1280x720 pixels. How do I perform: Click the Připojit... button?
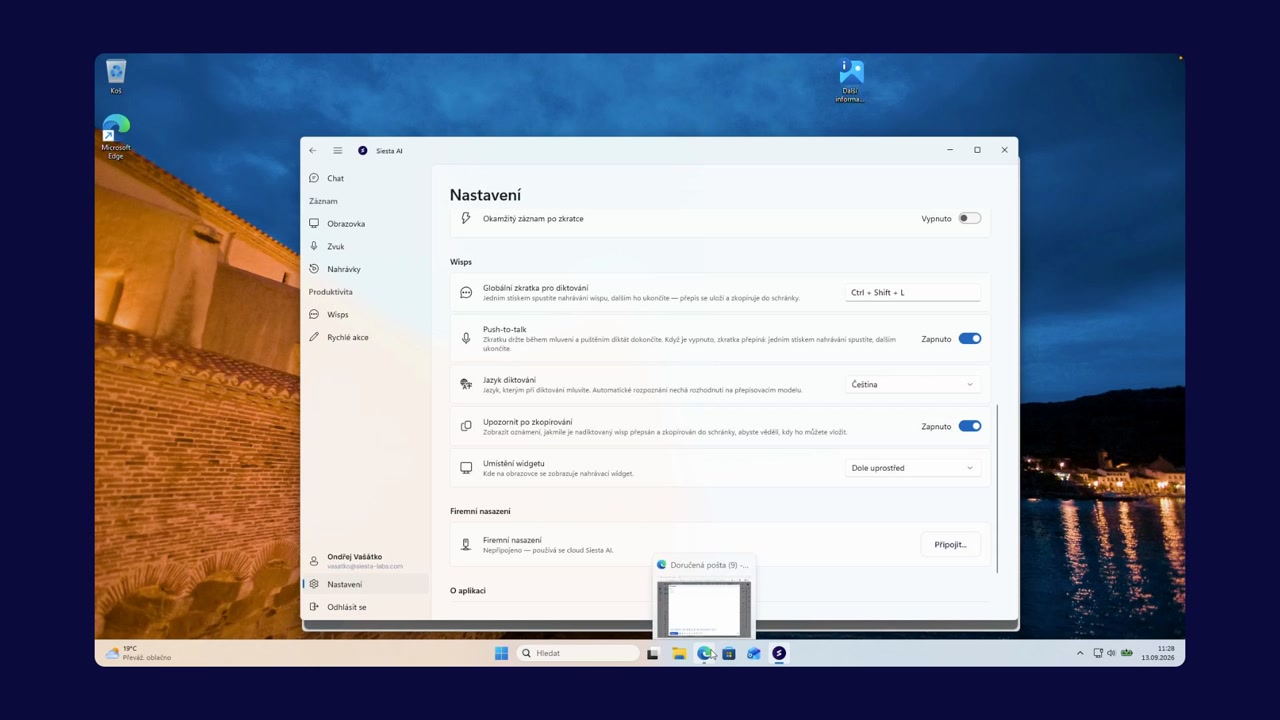tap(950, 545)
